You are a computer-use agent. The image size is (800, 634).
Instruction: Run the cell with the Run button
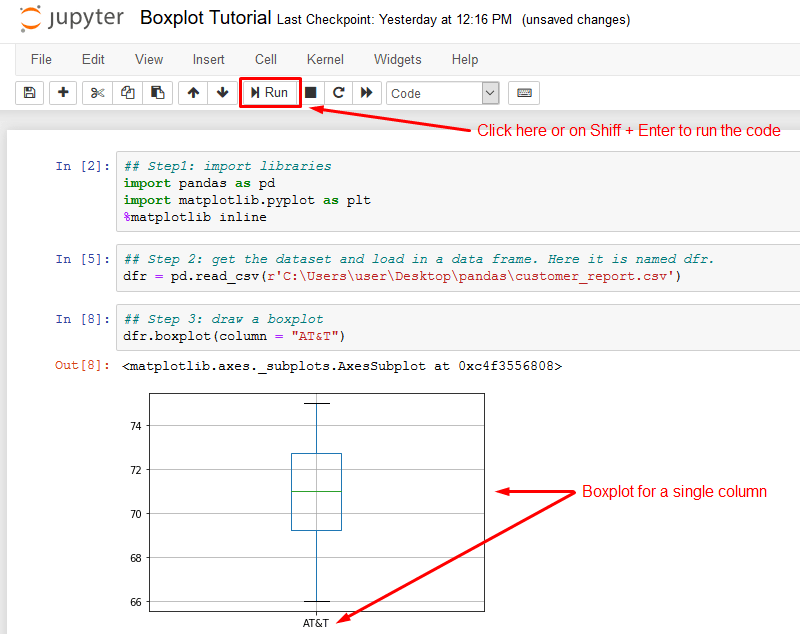(x=268, y=93)
